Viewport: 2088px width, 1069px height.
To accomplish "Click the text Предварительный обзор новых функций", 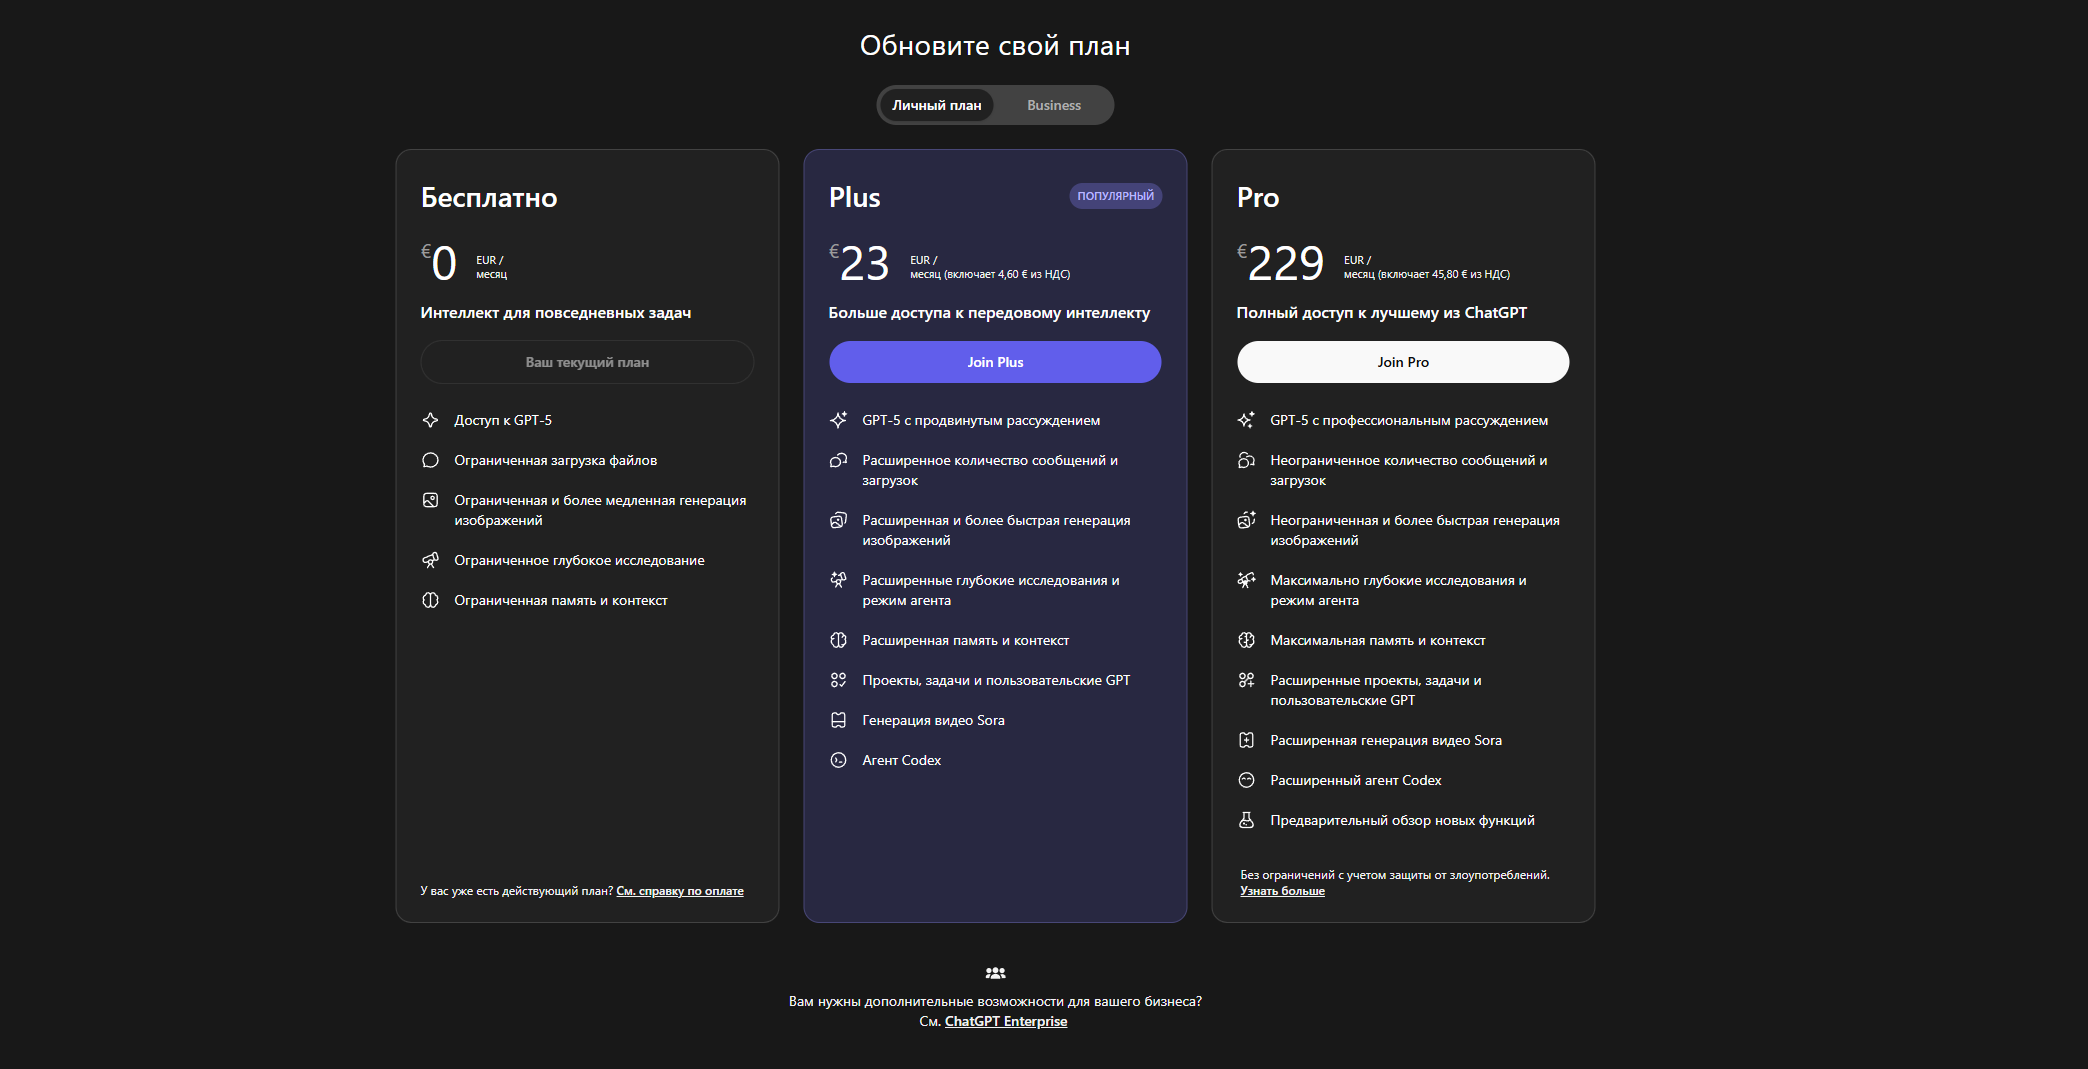I will click(x=1403, y=820).
